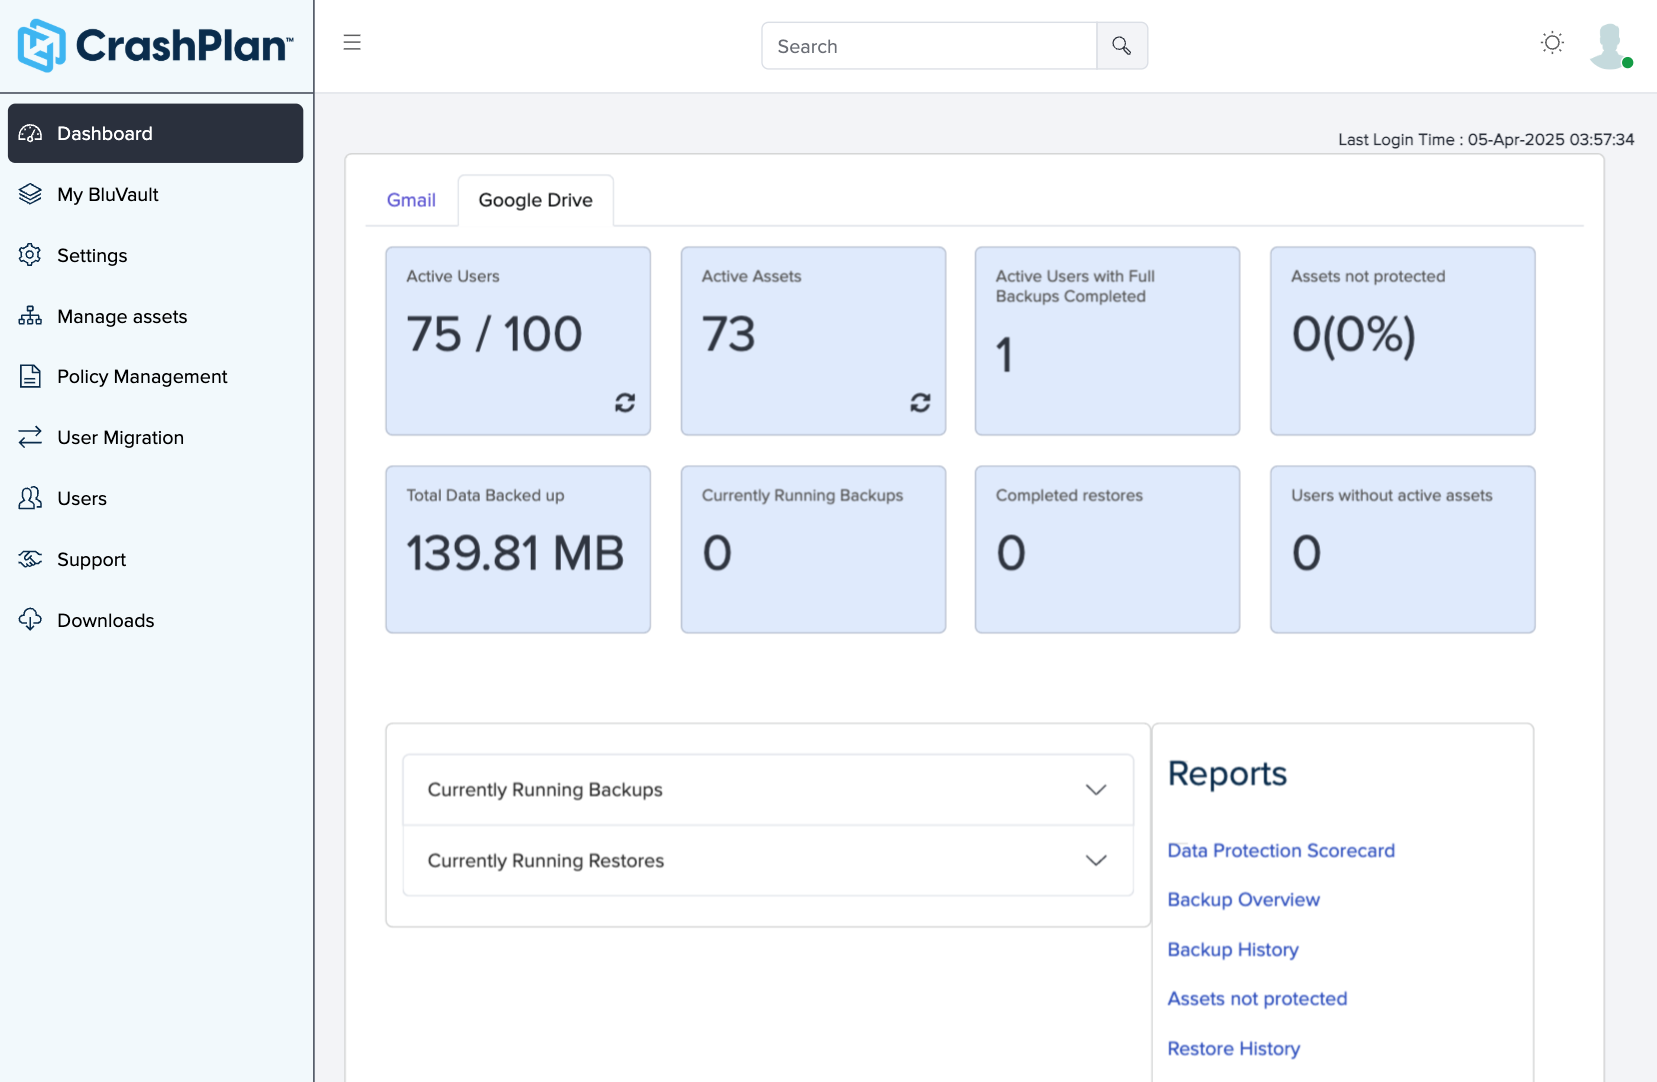Expand Currently Running Restores section
Screen dimensions: 1657x1082
click(x=1096, y=860)
